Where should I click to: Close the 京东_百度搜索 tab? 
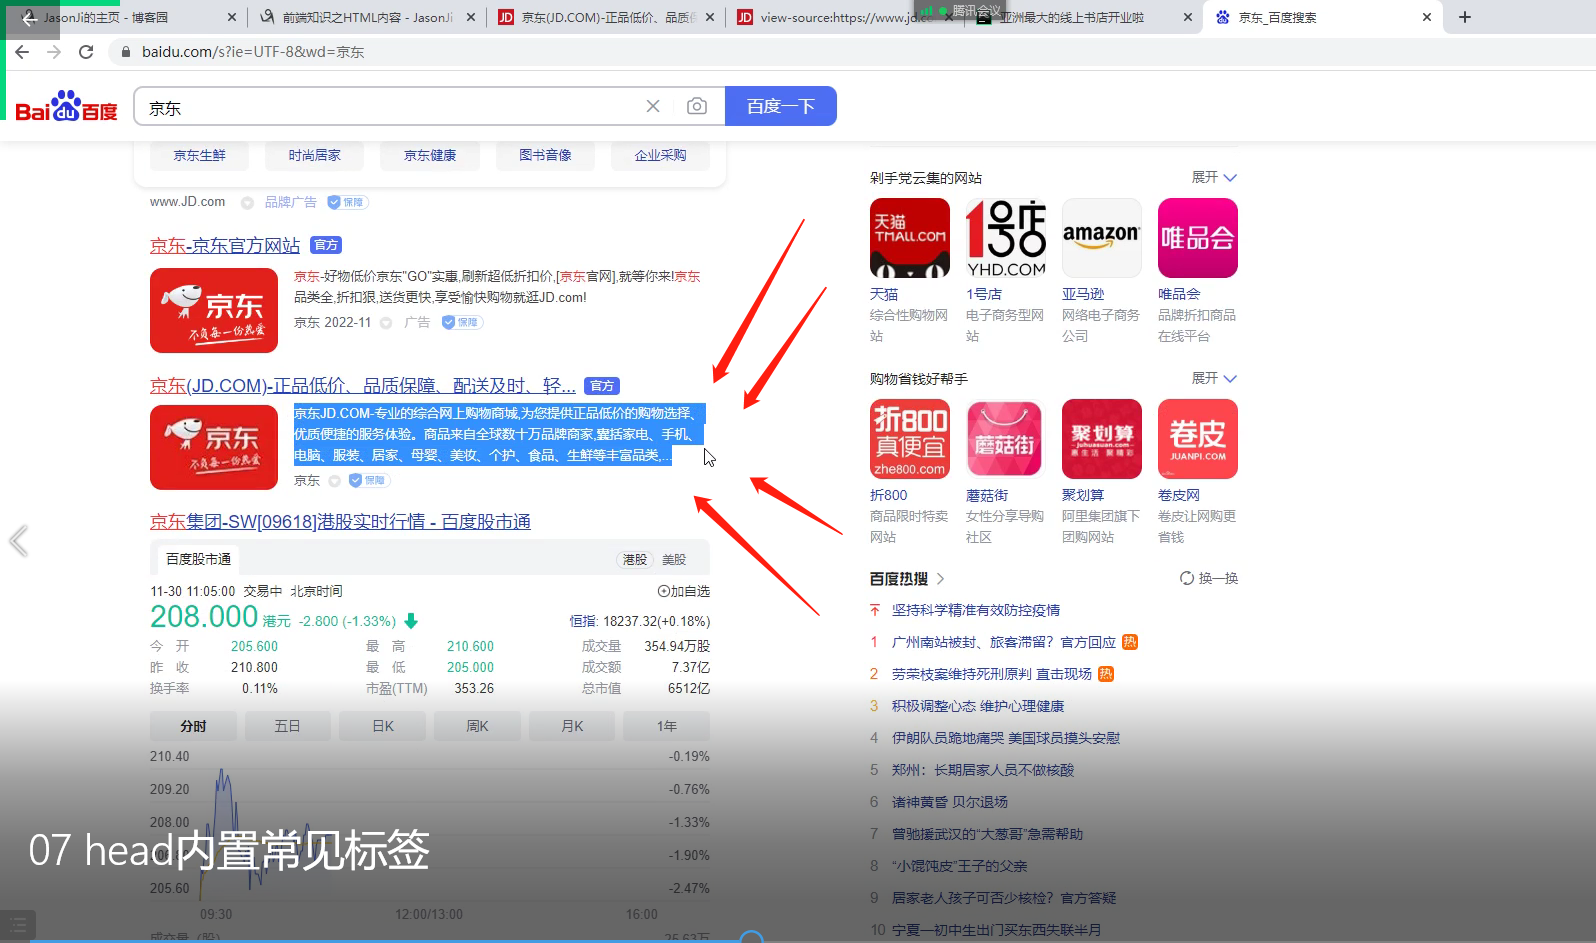pyautogui.click(x=1426, y=17)
